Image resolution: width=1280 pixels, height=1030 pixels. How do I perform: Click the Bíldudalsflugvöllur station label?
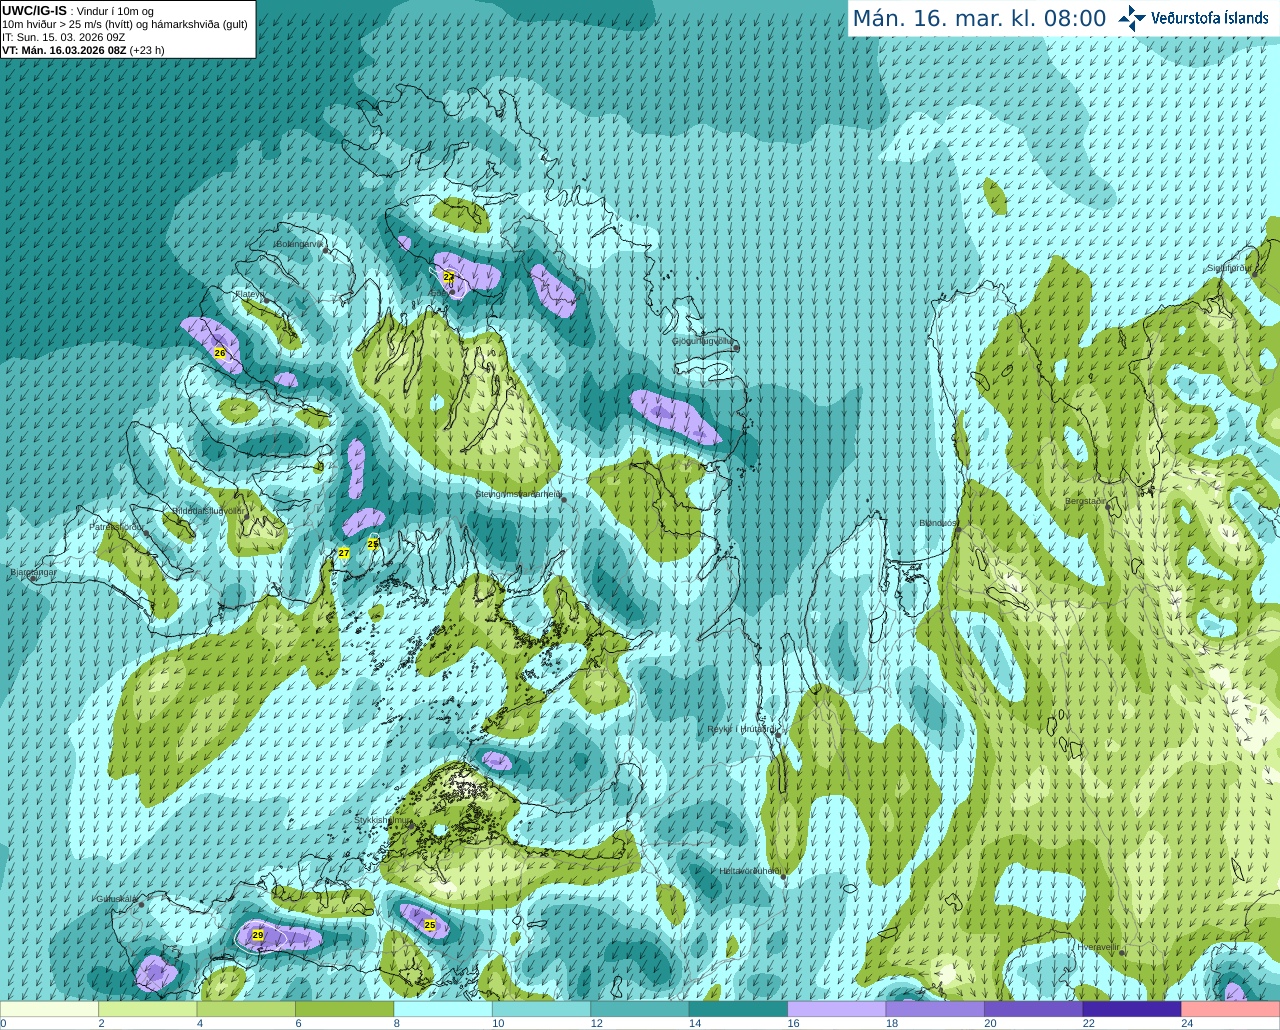(x=208, y=511)
